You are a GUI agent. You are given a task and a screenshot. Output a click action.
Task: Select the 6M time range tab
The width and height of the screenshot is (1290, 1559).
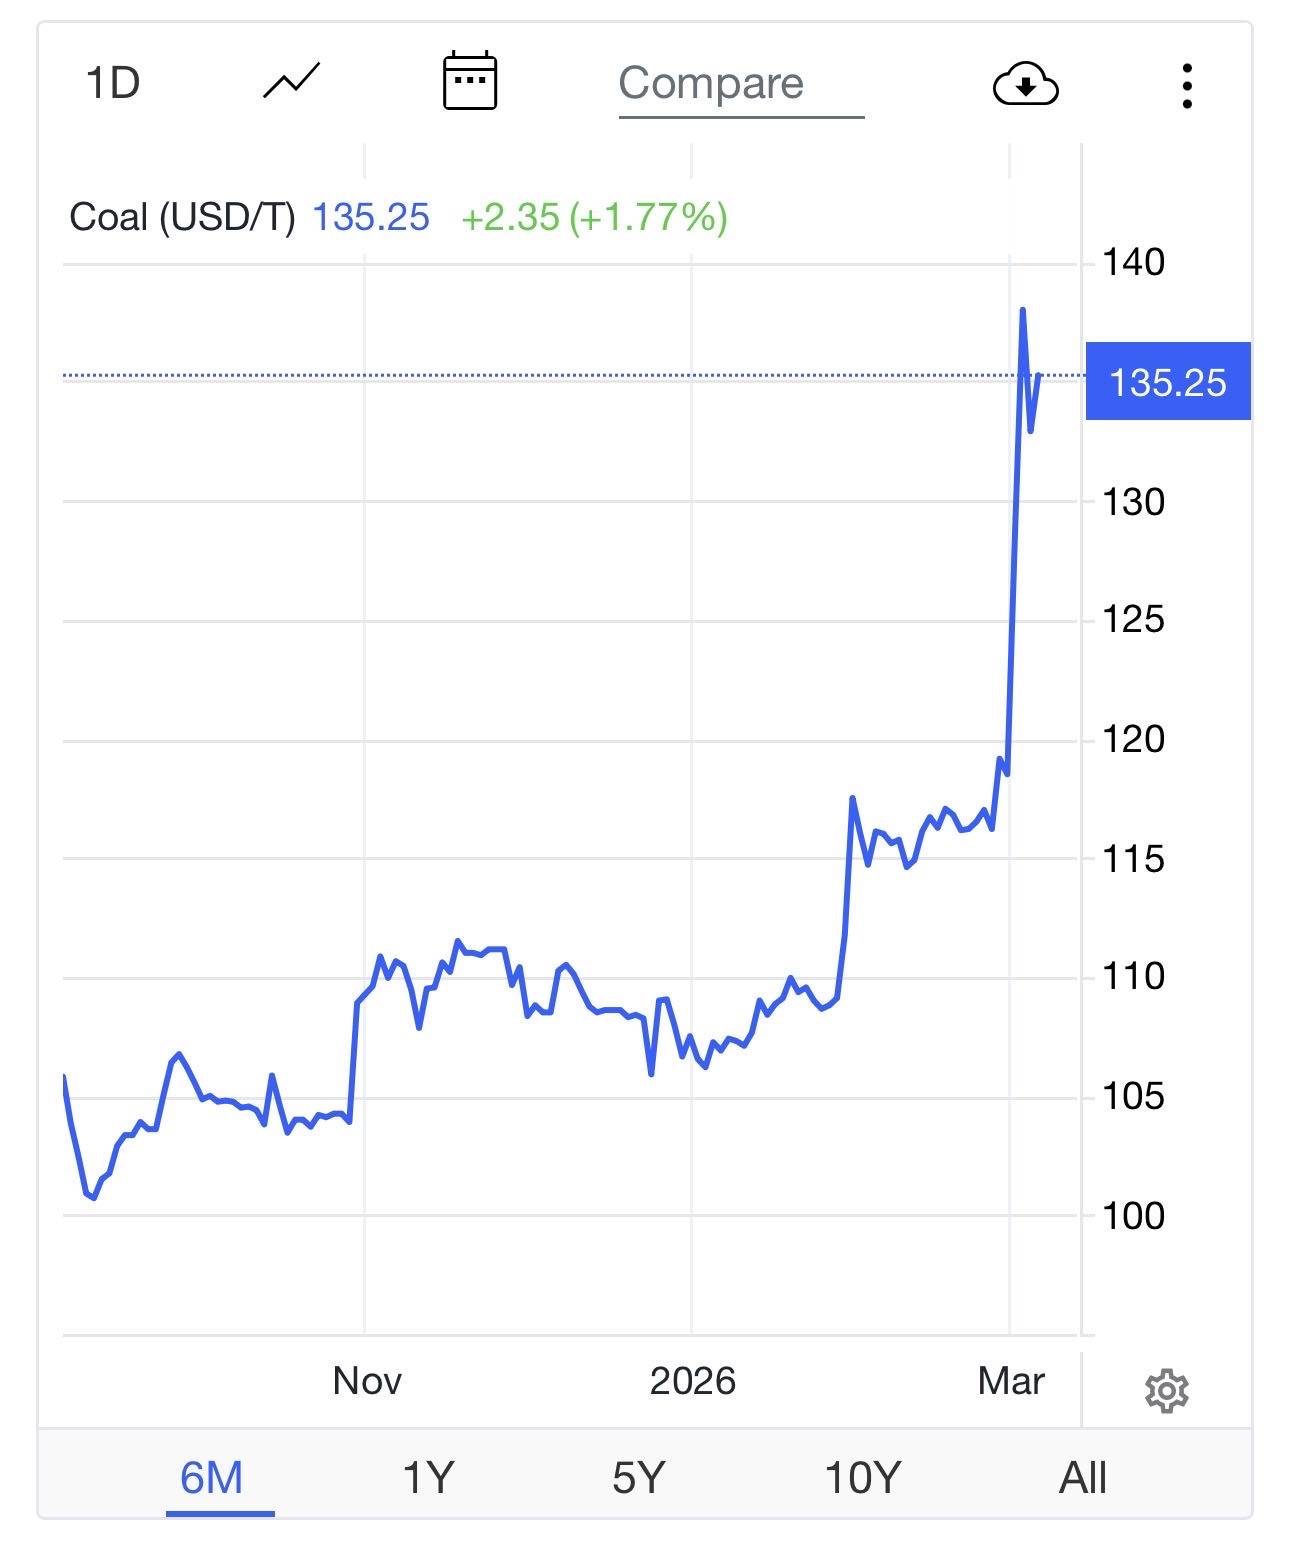pyautogui.click(x=212, y=1478)
